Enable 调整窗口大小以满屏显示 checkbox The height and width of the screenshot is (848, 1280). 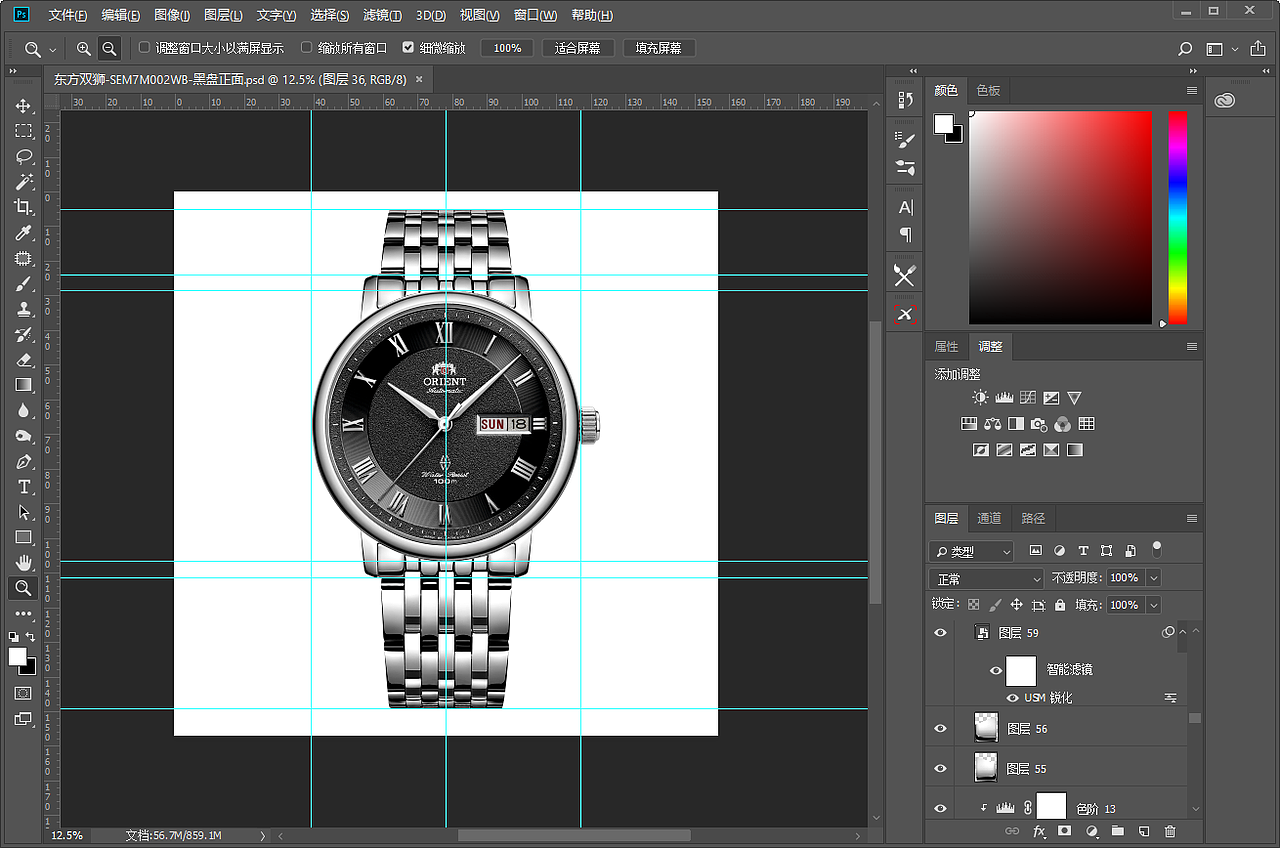point(145,47)
